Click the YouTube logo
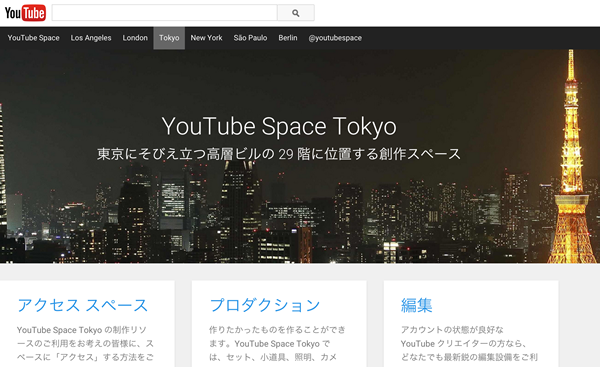Image resolution: width=600 pixels, height=367 pixels. (25, 13)
